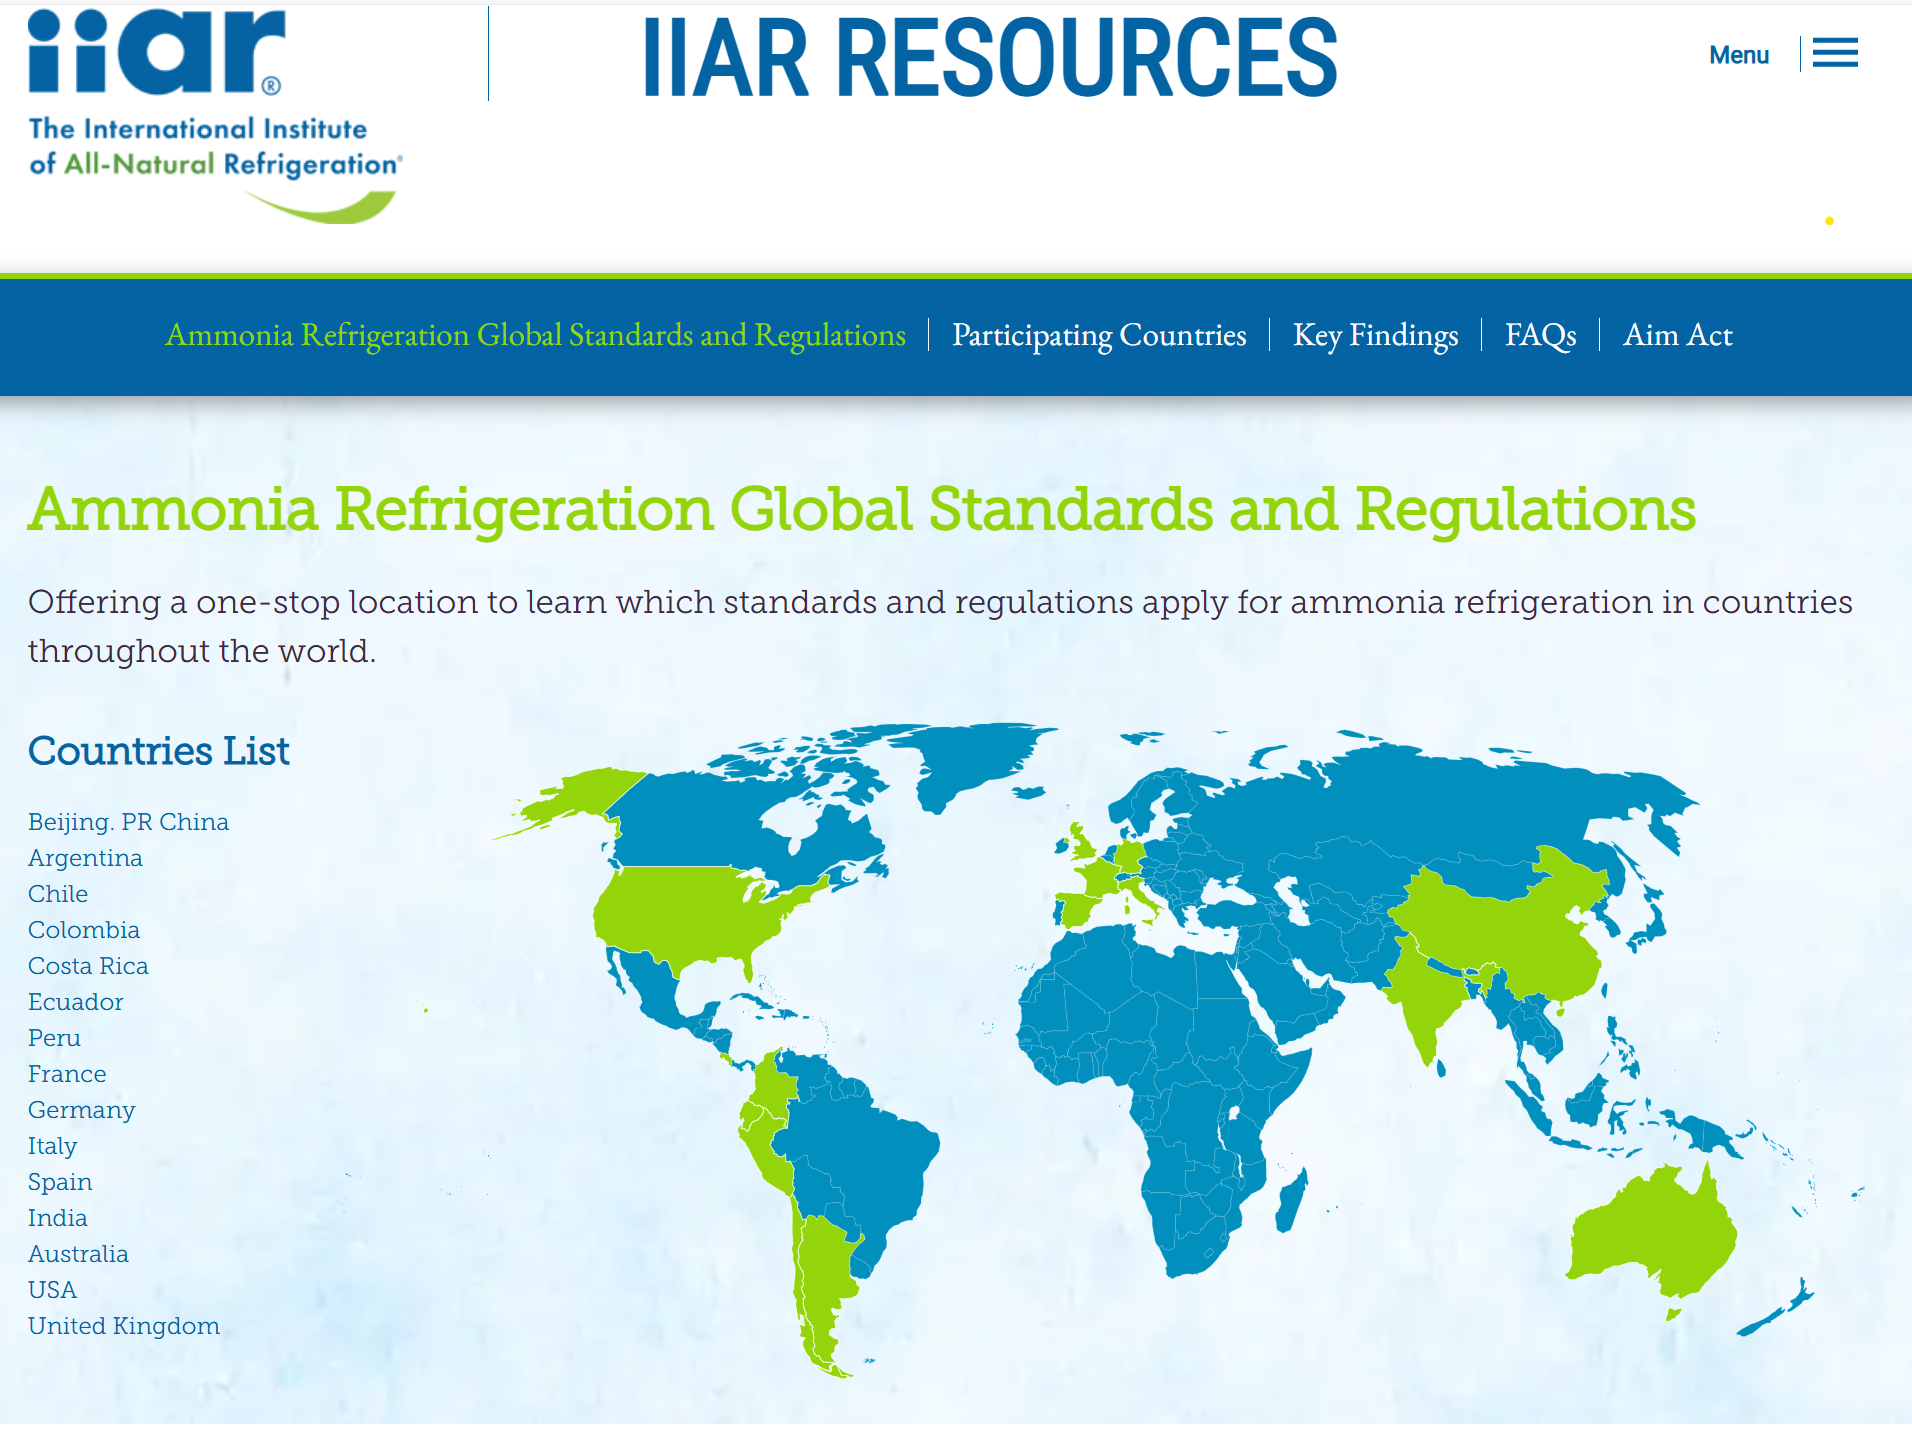1912x1436 pixels.
Task: Select Australia in countries list
Action: (78, 1254)
